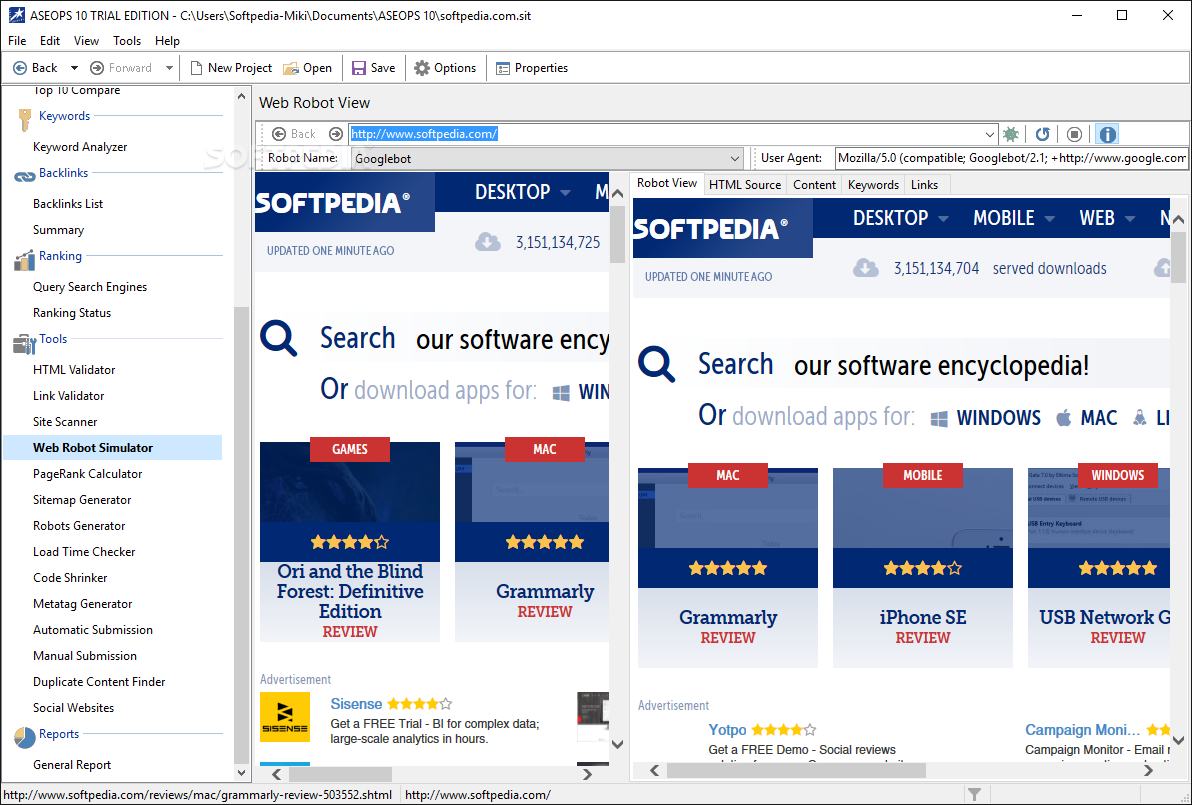Create a New Project from toolbar

tap(230, 68)
